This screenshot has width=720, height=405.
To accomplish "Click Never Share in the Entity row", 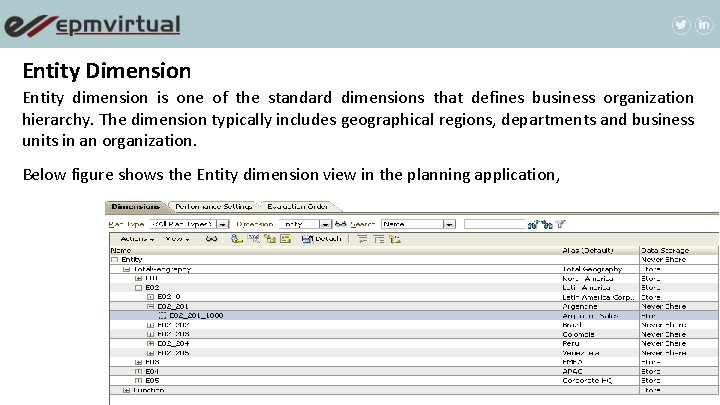I will 664,259.
